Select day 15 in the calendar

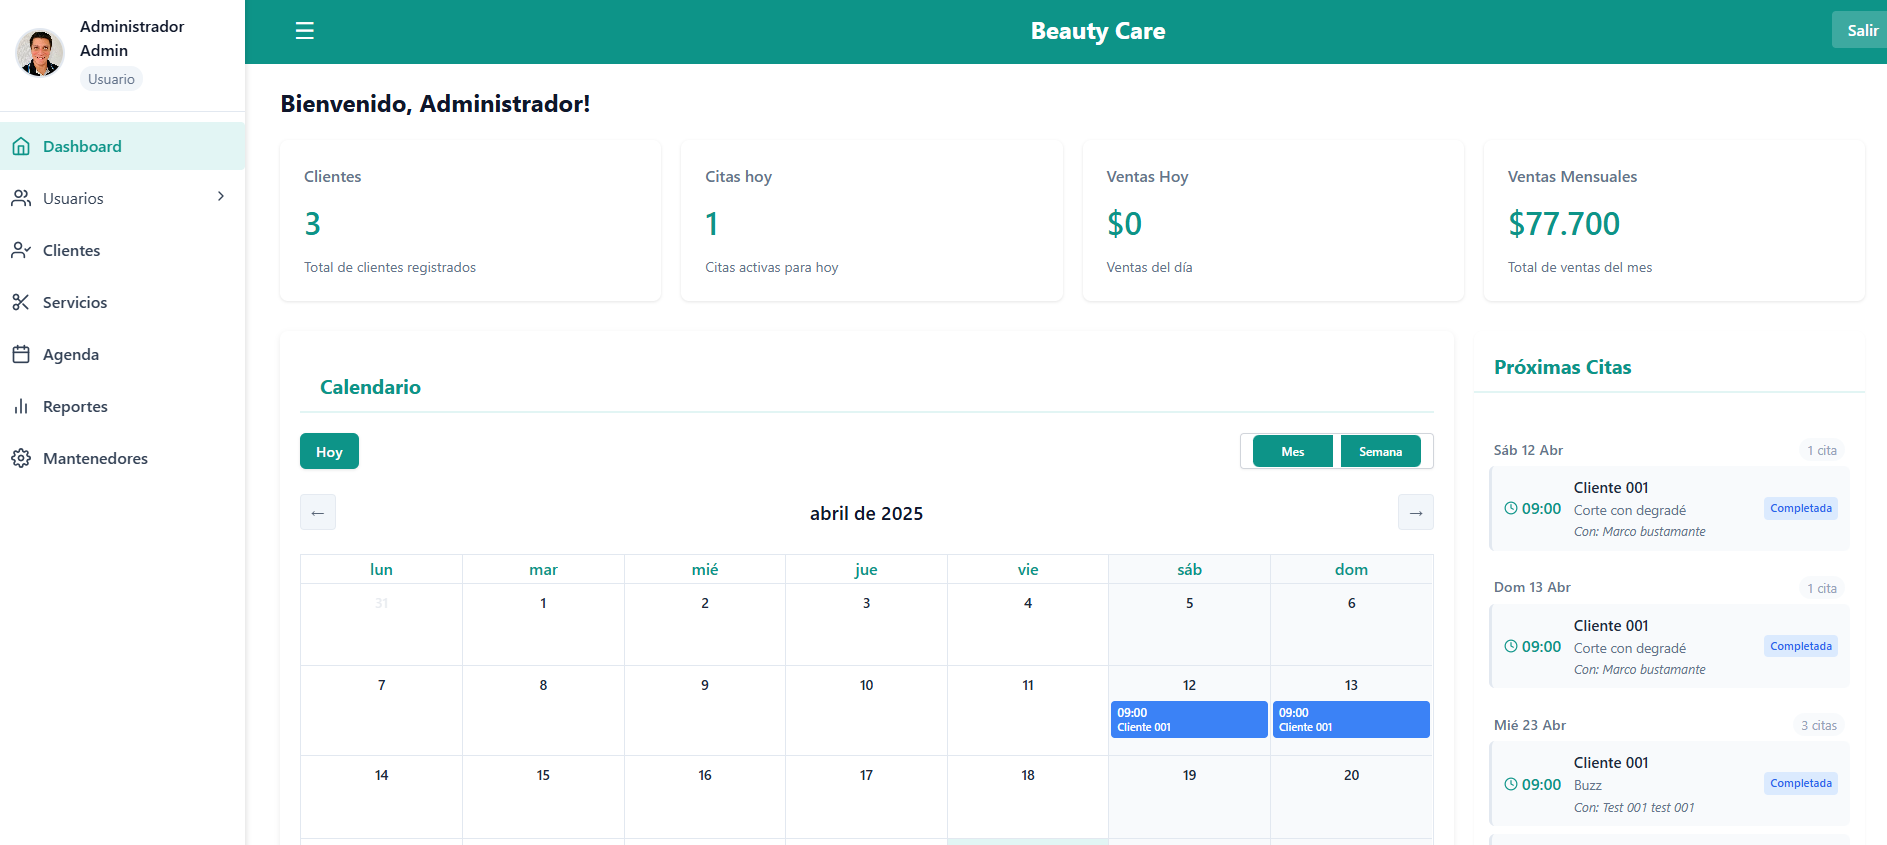click(x=543, y=797)
